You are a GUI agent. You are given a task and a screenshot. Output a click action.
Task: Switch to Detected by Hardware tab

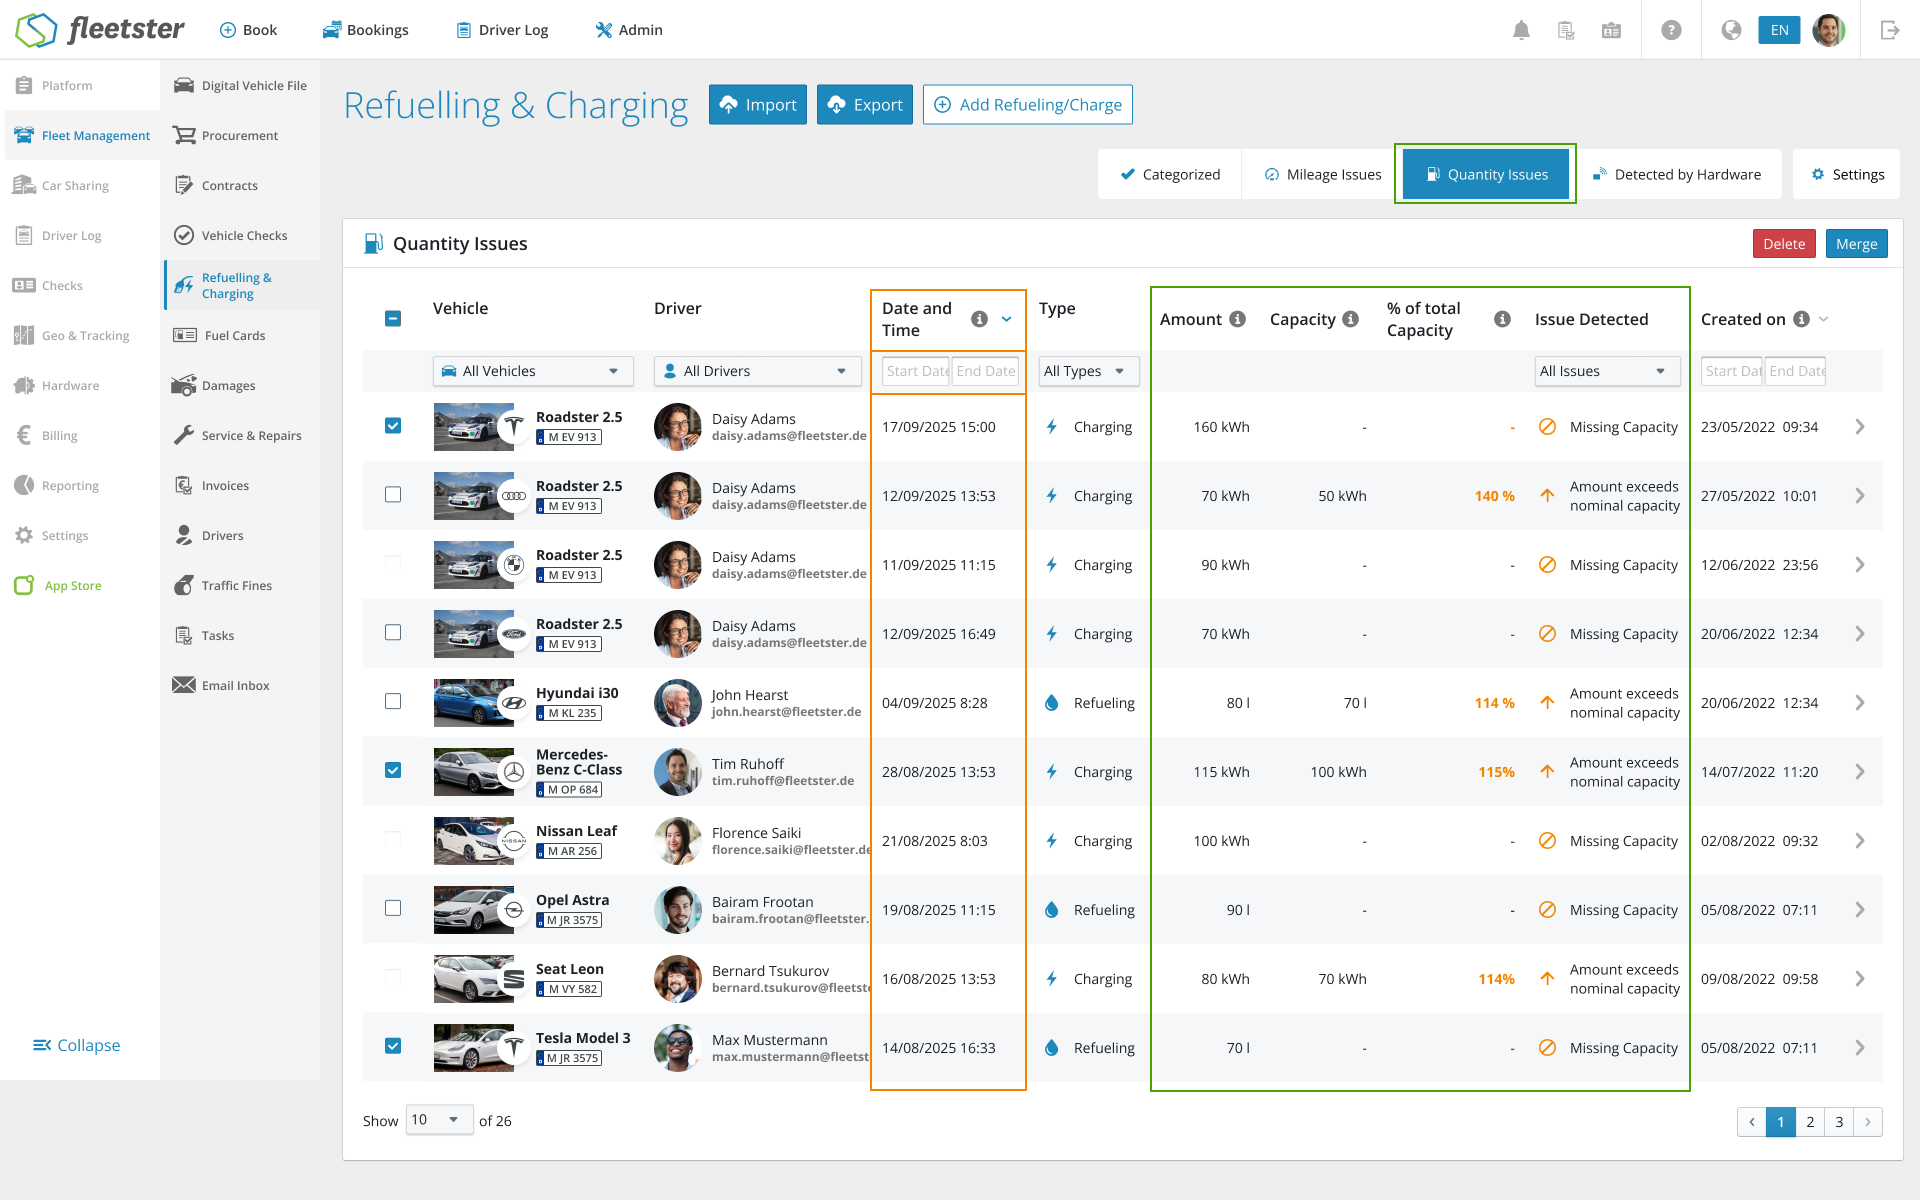point(1676,174)
